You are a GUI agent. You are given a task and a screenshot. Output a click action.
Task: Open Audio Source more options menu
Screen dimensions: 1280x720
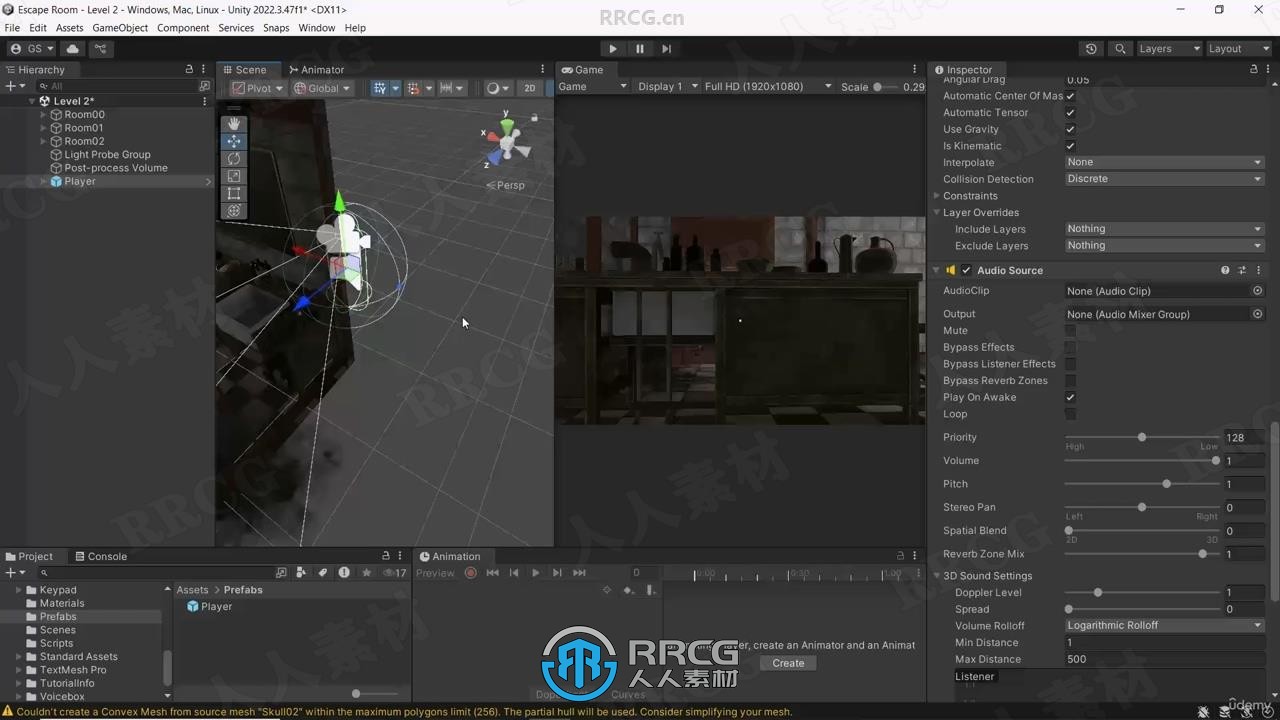(1258, 270)
